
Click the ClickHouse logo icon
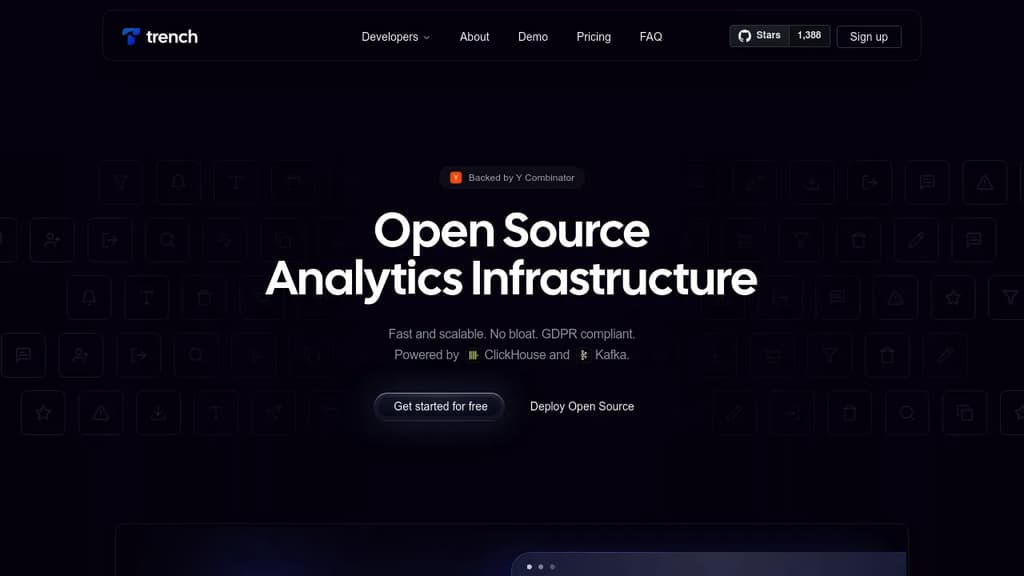click(473, 355)
